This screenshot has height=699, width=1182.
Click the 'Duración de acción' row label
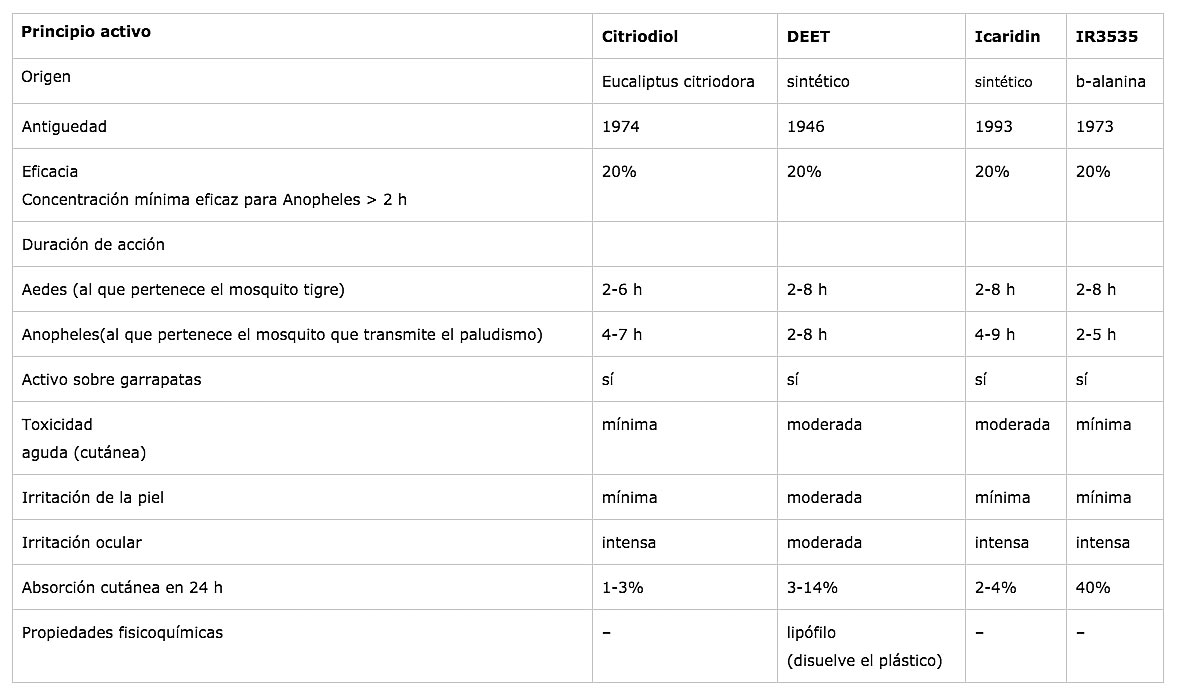(93, 244)
